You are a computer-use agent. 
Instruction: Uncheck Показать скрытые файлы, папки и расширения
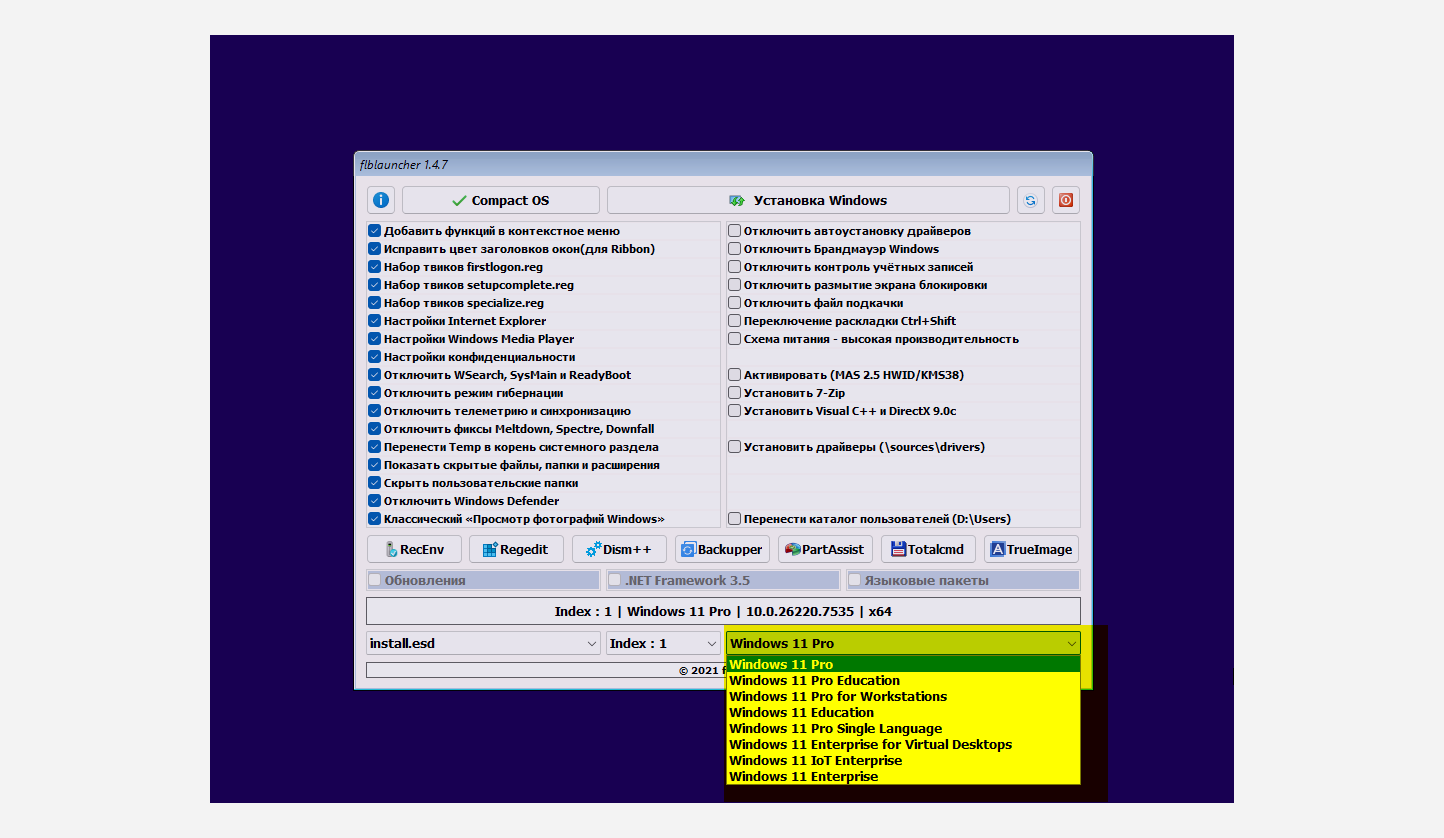click(375, 465)
